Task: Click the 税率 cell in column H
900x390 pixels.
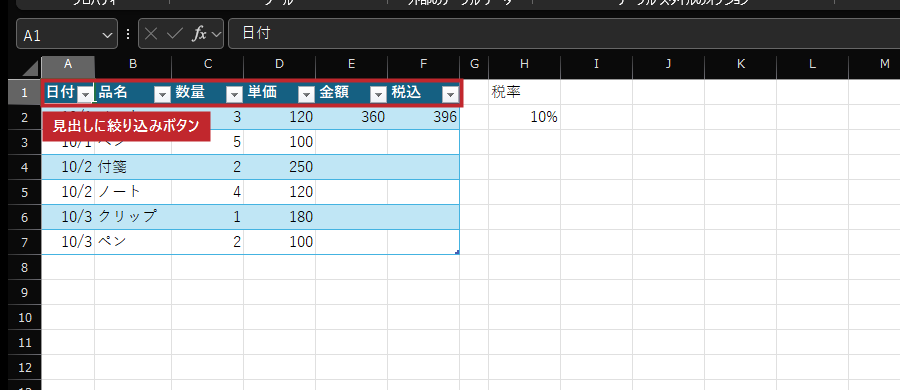Action: point(525,92)
